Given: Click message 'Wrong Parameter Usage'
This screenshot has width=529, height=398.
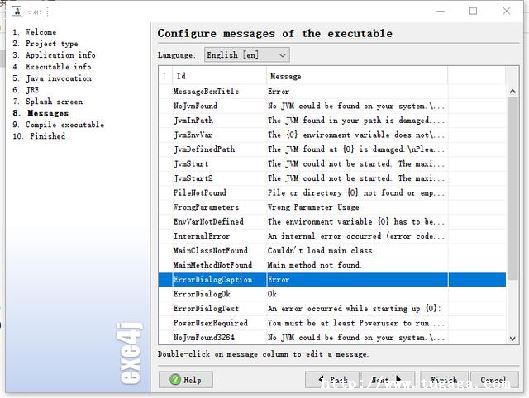Looking at the screenshot, I should point(313,207).
